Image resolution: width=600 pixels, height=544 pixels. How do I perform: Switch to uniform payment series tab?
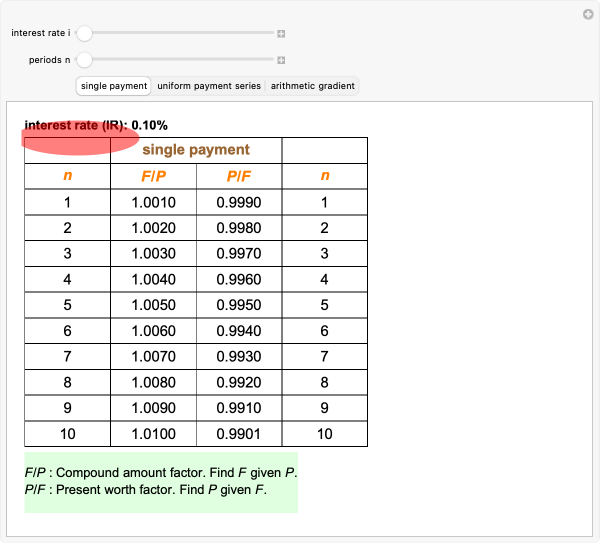tap(209, 86)
